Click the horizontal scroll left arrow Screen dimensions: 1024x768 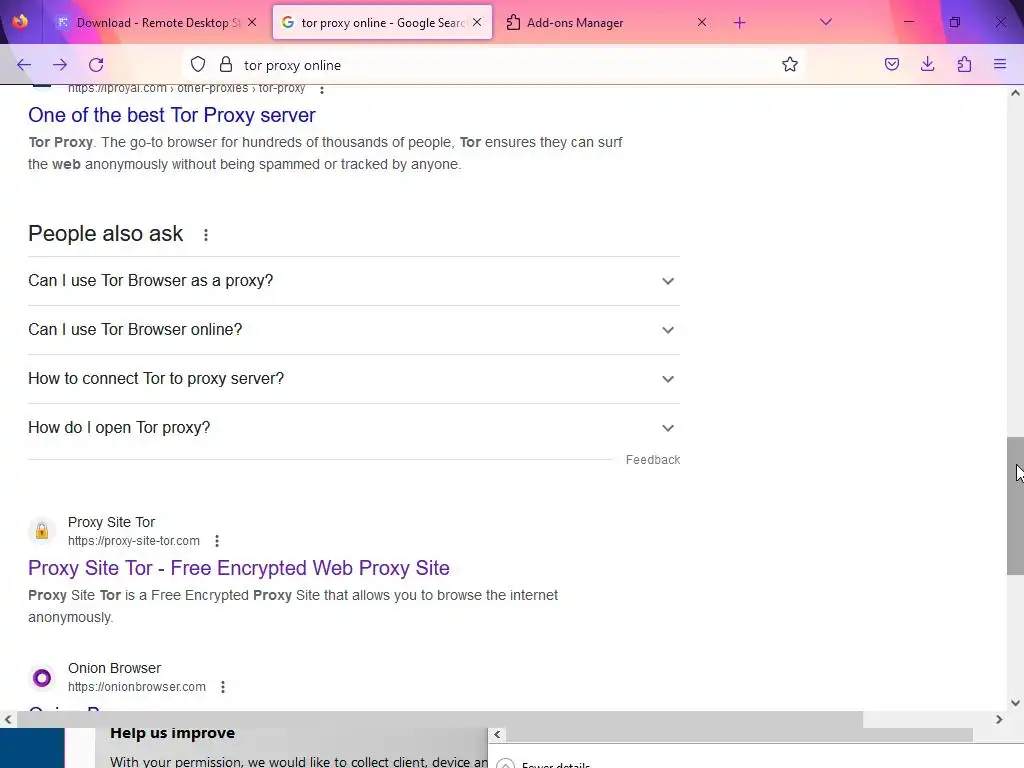(x=8, y=720)
